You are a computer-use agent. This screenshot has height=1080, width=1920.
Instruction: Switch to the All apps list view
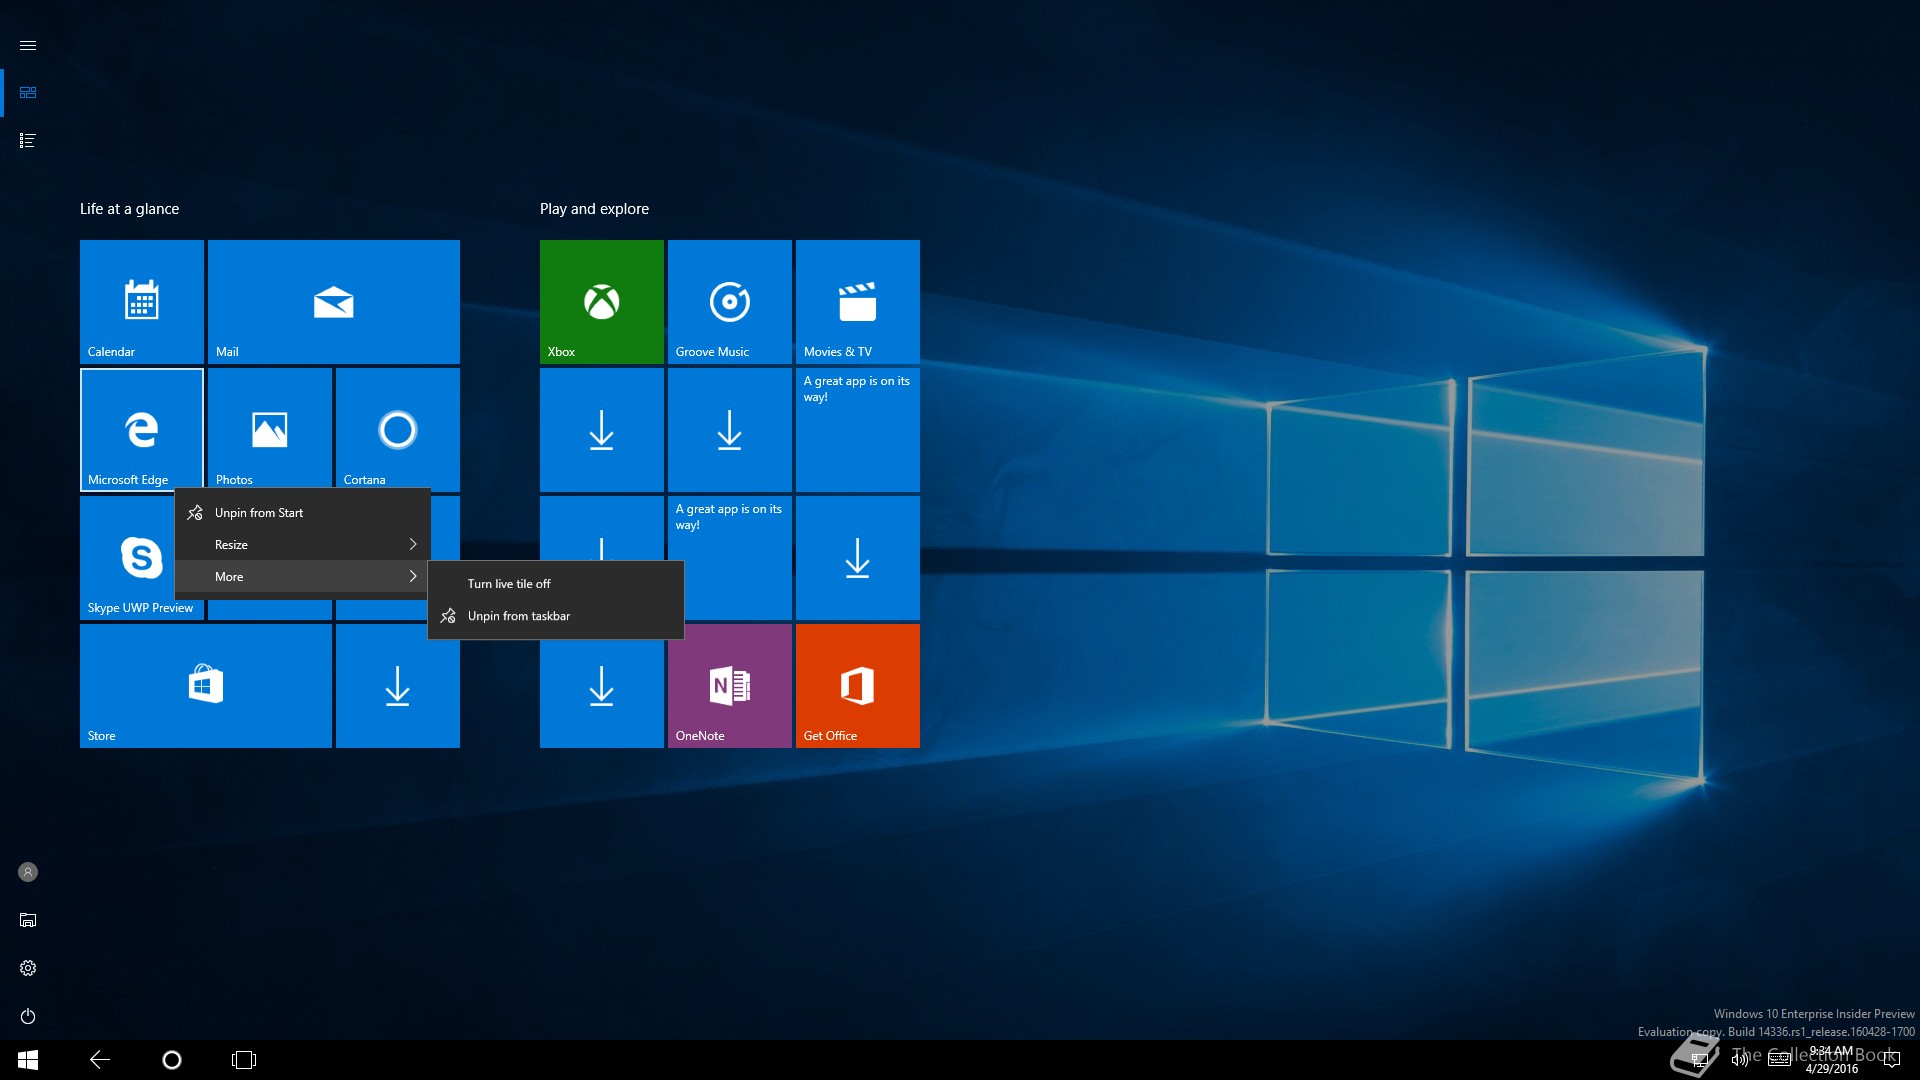28,140
